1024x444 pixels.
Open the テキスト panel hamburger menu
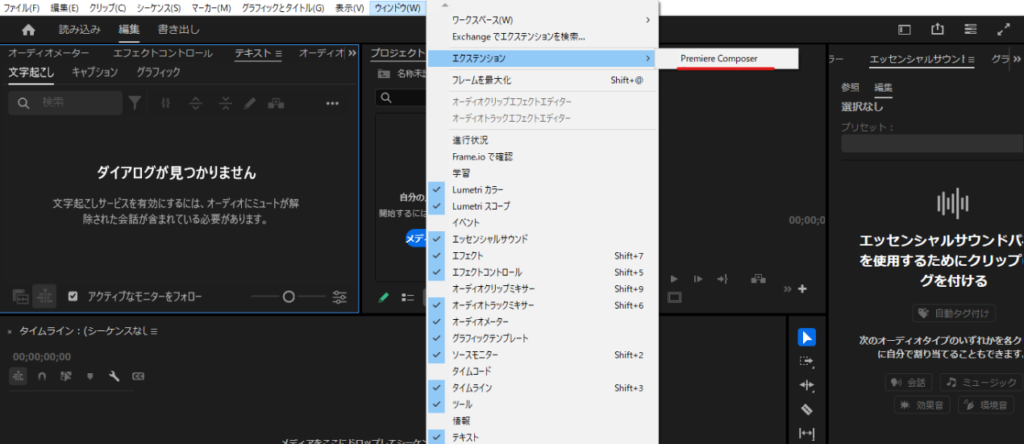pyautogui.click(x=277, y=53)
